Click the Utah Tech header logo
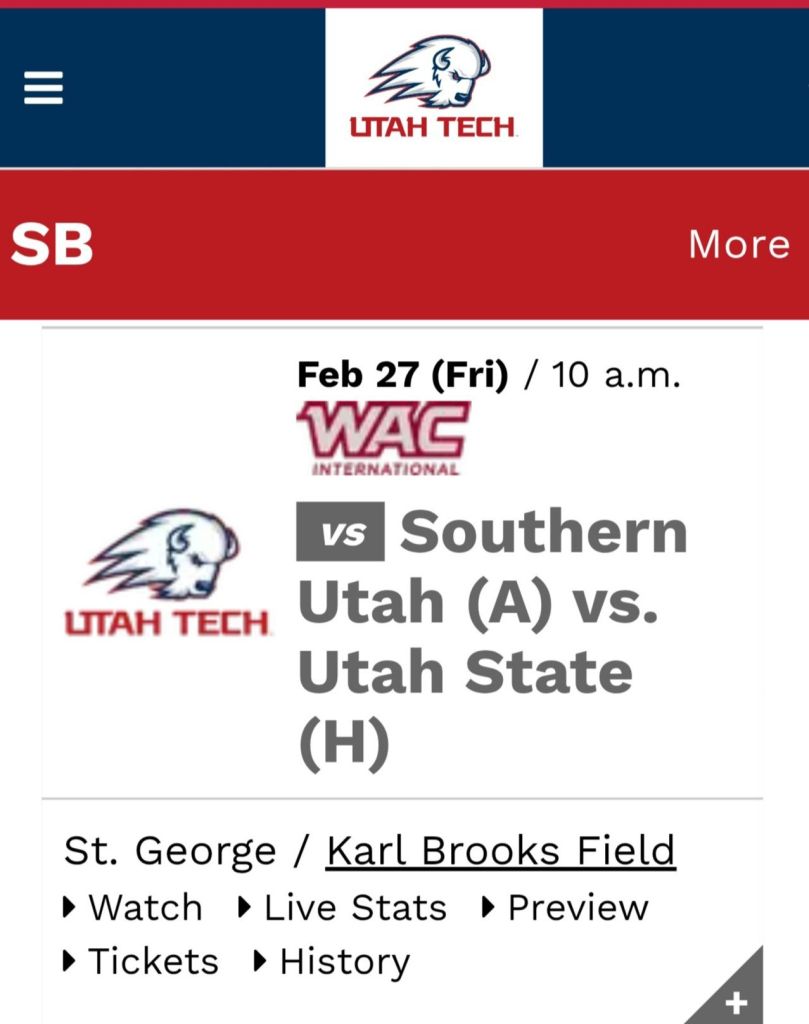Image resolution: width=809 pixels, height=1024 pixels. coord(433,88)
